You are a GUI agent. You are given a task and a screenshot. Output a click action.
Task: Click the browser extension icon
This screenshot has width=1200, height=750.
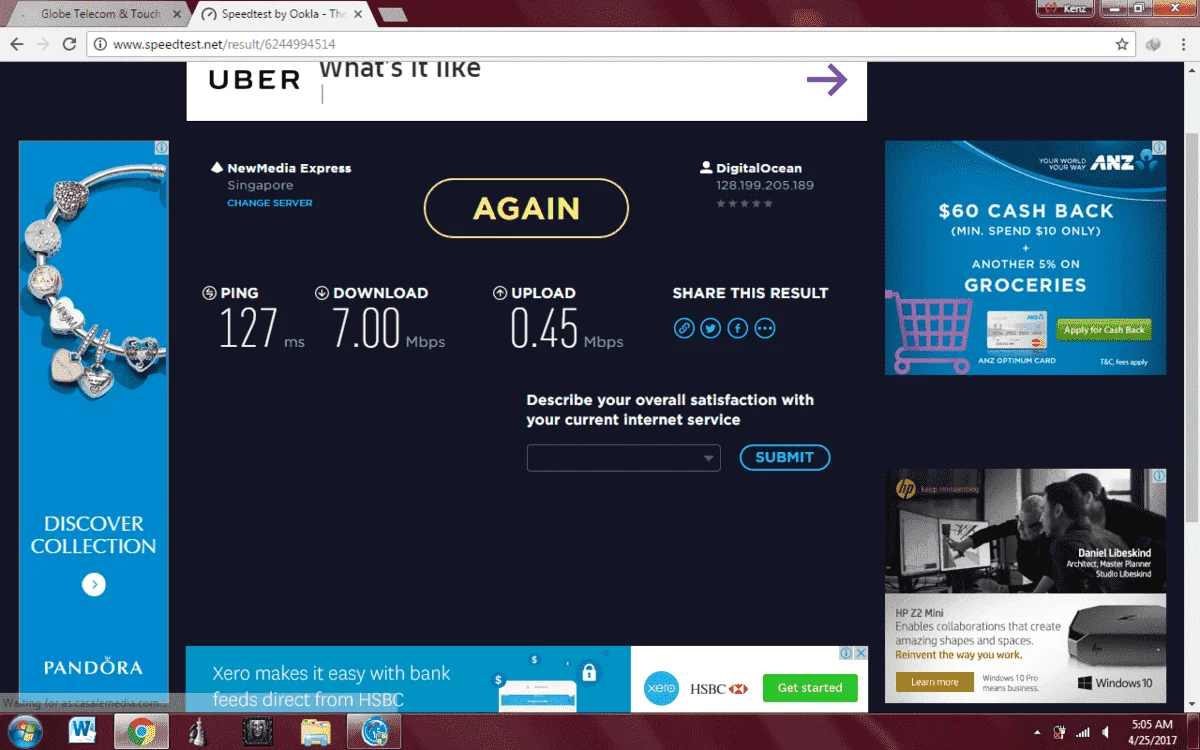pyautogui.click(x=1154, y=44)
